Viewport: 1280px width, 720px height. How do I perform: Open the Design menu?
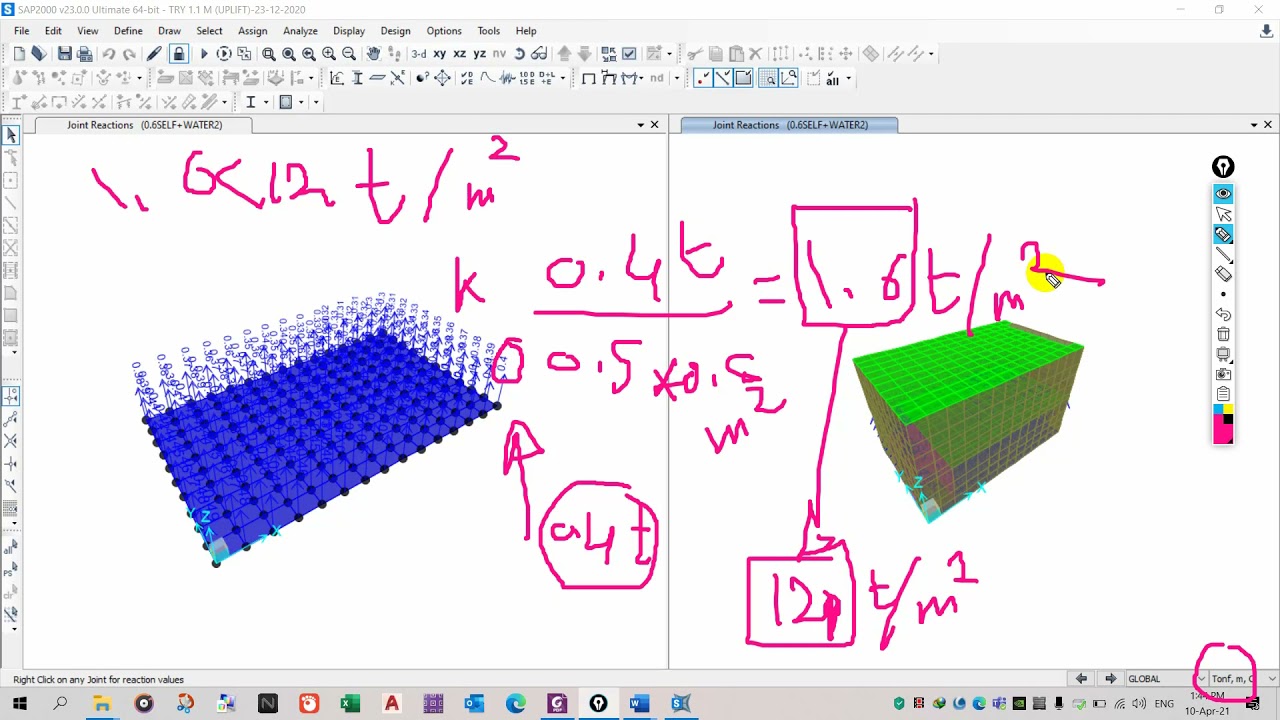[x=395, y=31]
